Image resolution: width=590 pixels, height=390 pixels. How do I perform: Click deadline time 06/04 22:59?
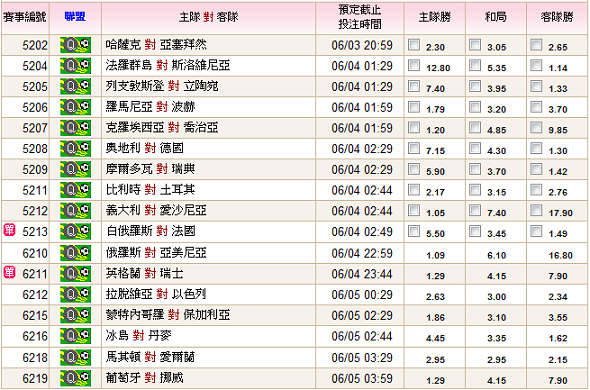(362, 253)
